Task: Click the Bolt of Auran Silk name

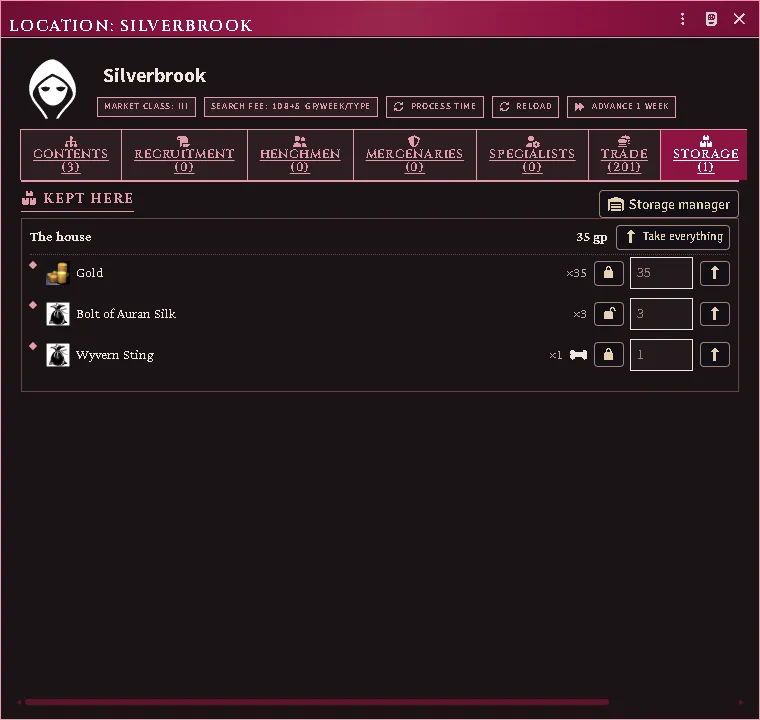Action: [x=126, y=314]
